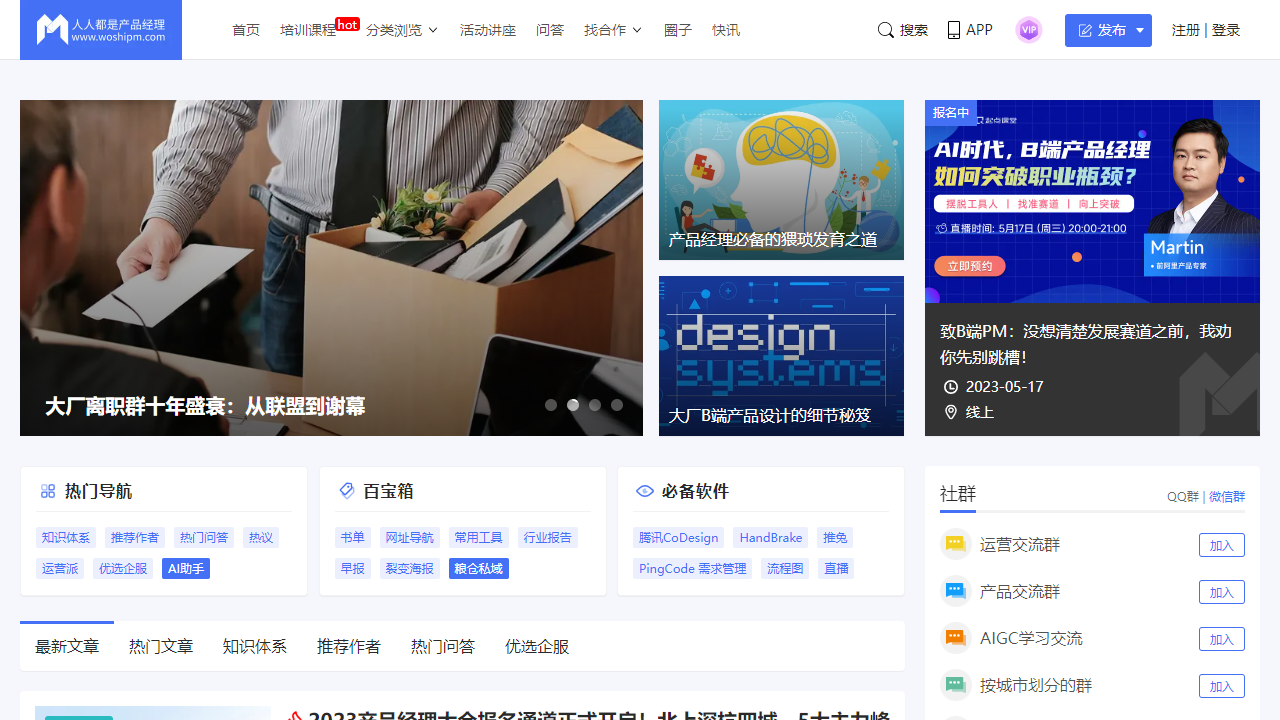Open the 发布 button dropdown arrow
This screenshot has width=1280, height=720.
point(1140,30)
